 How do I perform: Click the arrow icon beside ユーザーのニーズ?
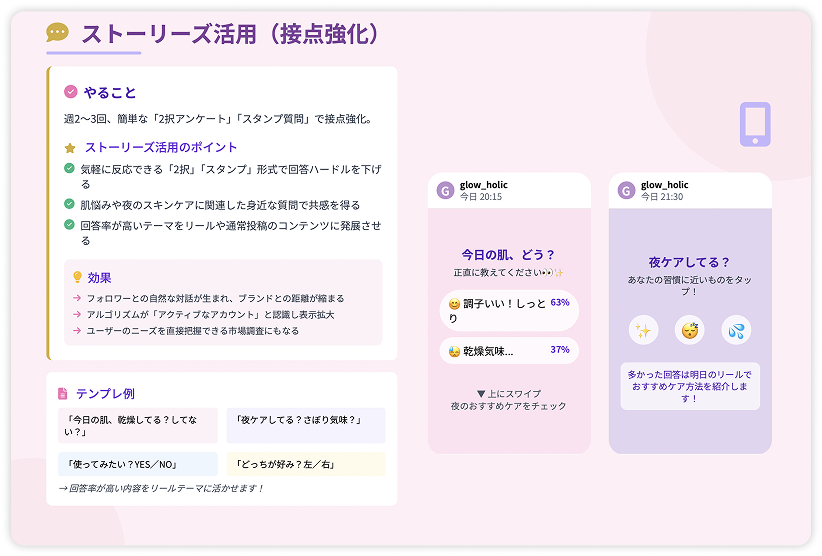[77, 330]
